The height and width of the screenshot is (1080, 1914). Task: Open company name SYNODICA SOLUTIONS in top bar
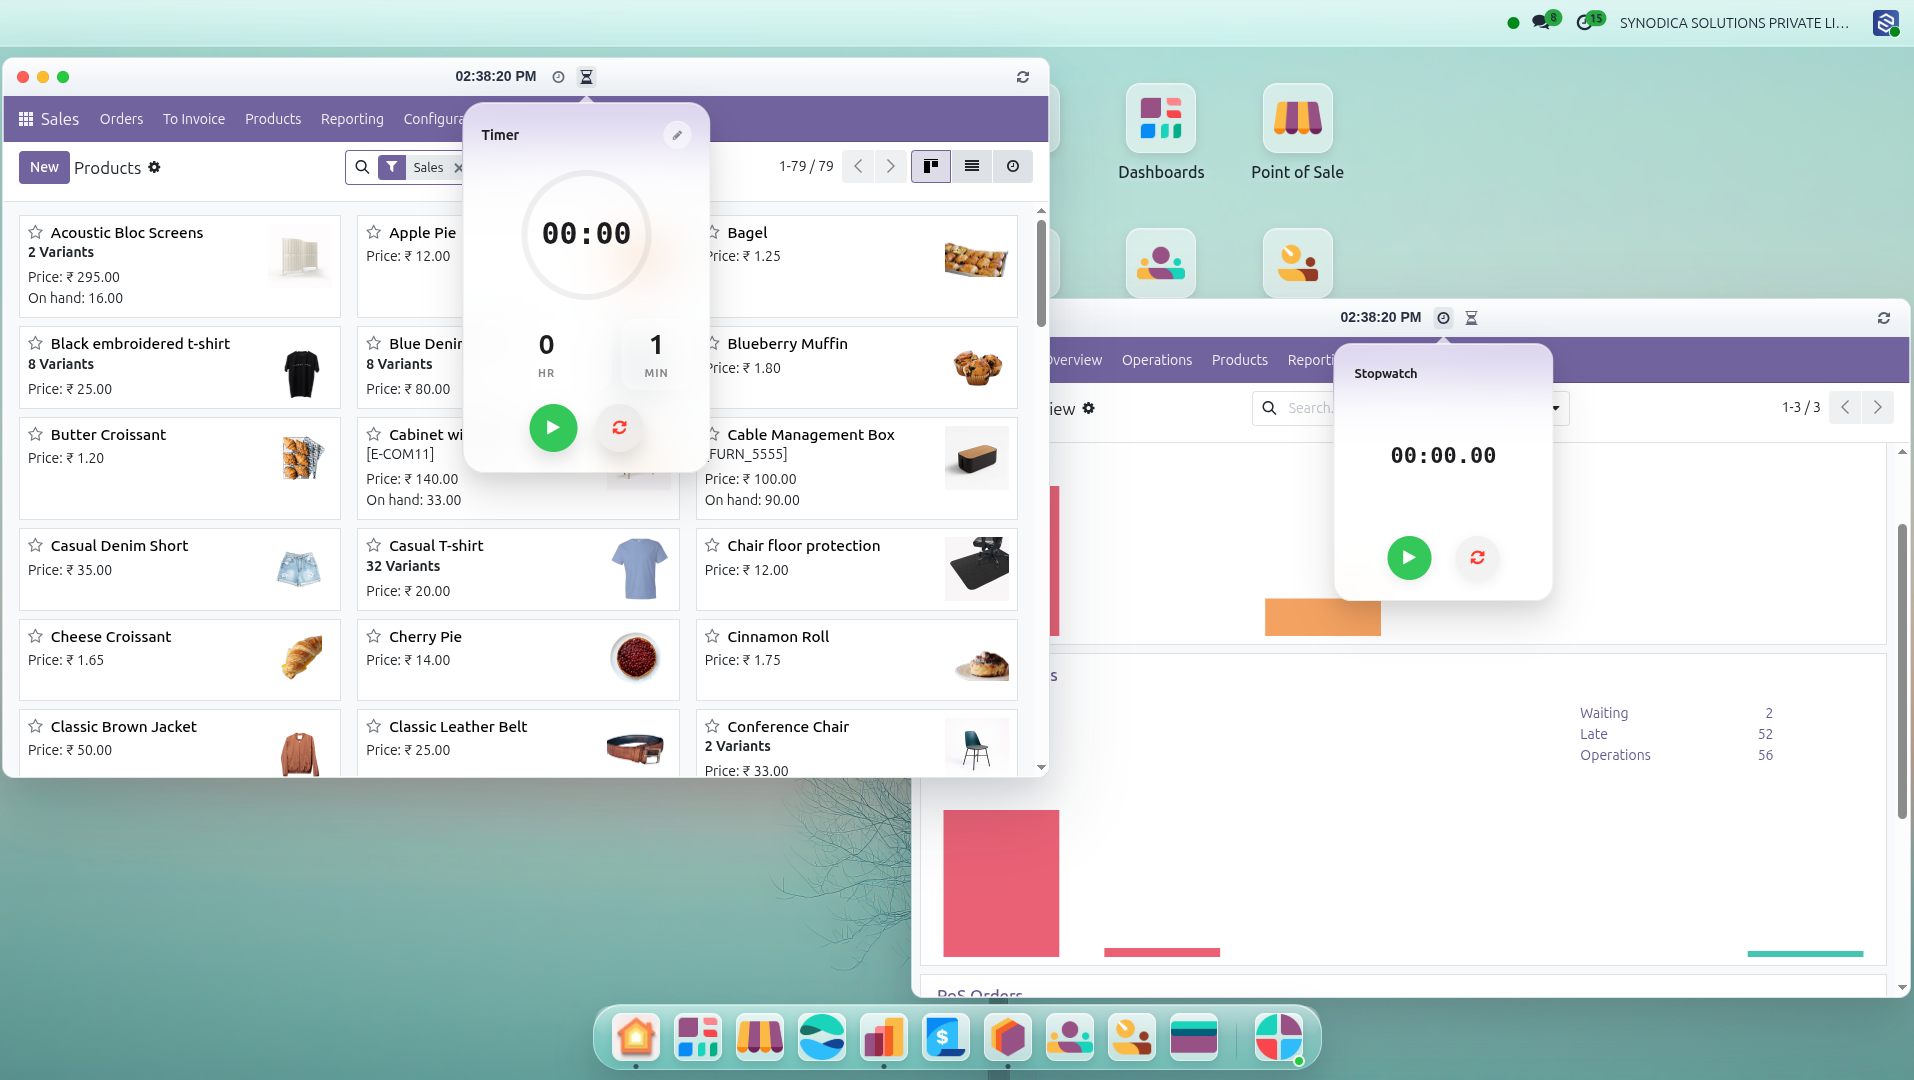click(x=1734, y=22)
